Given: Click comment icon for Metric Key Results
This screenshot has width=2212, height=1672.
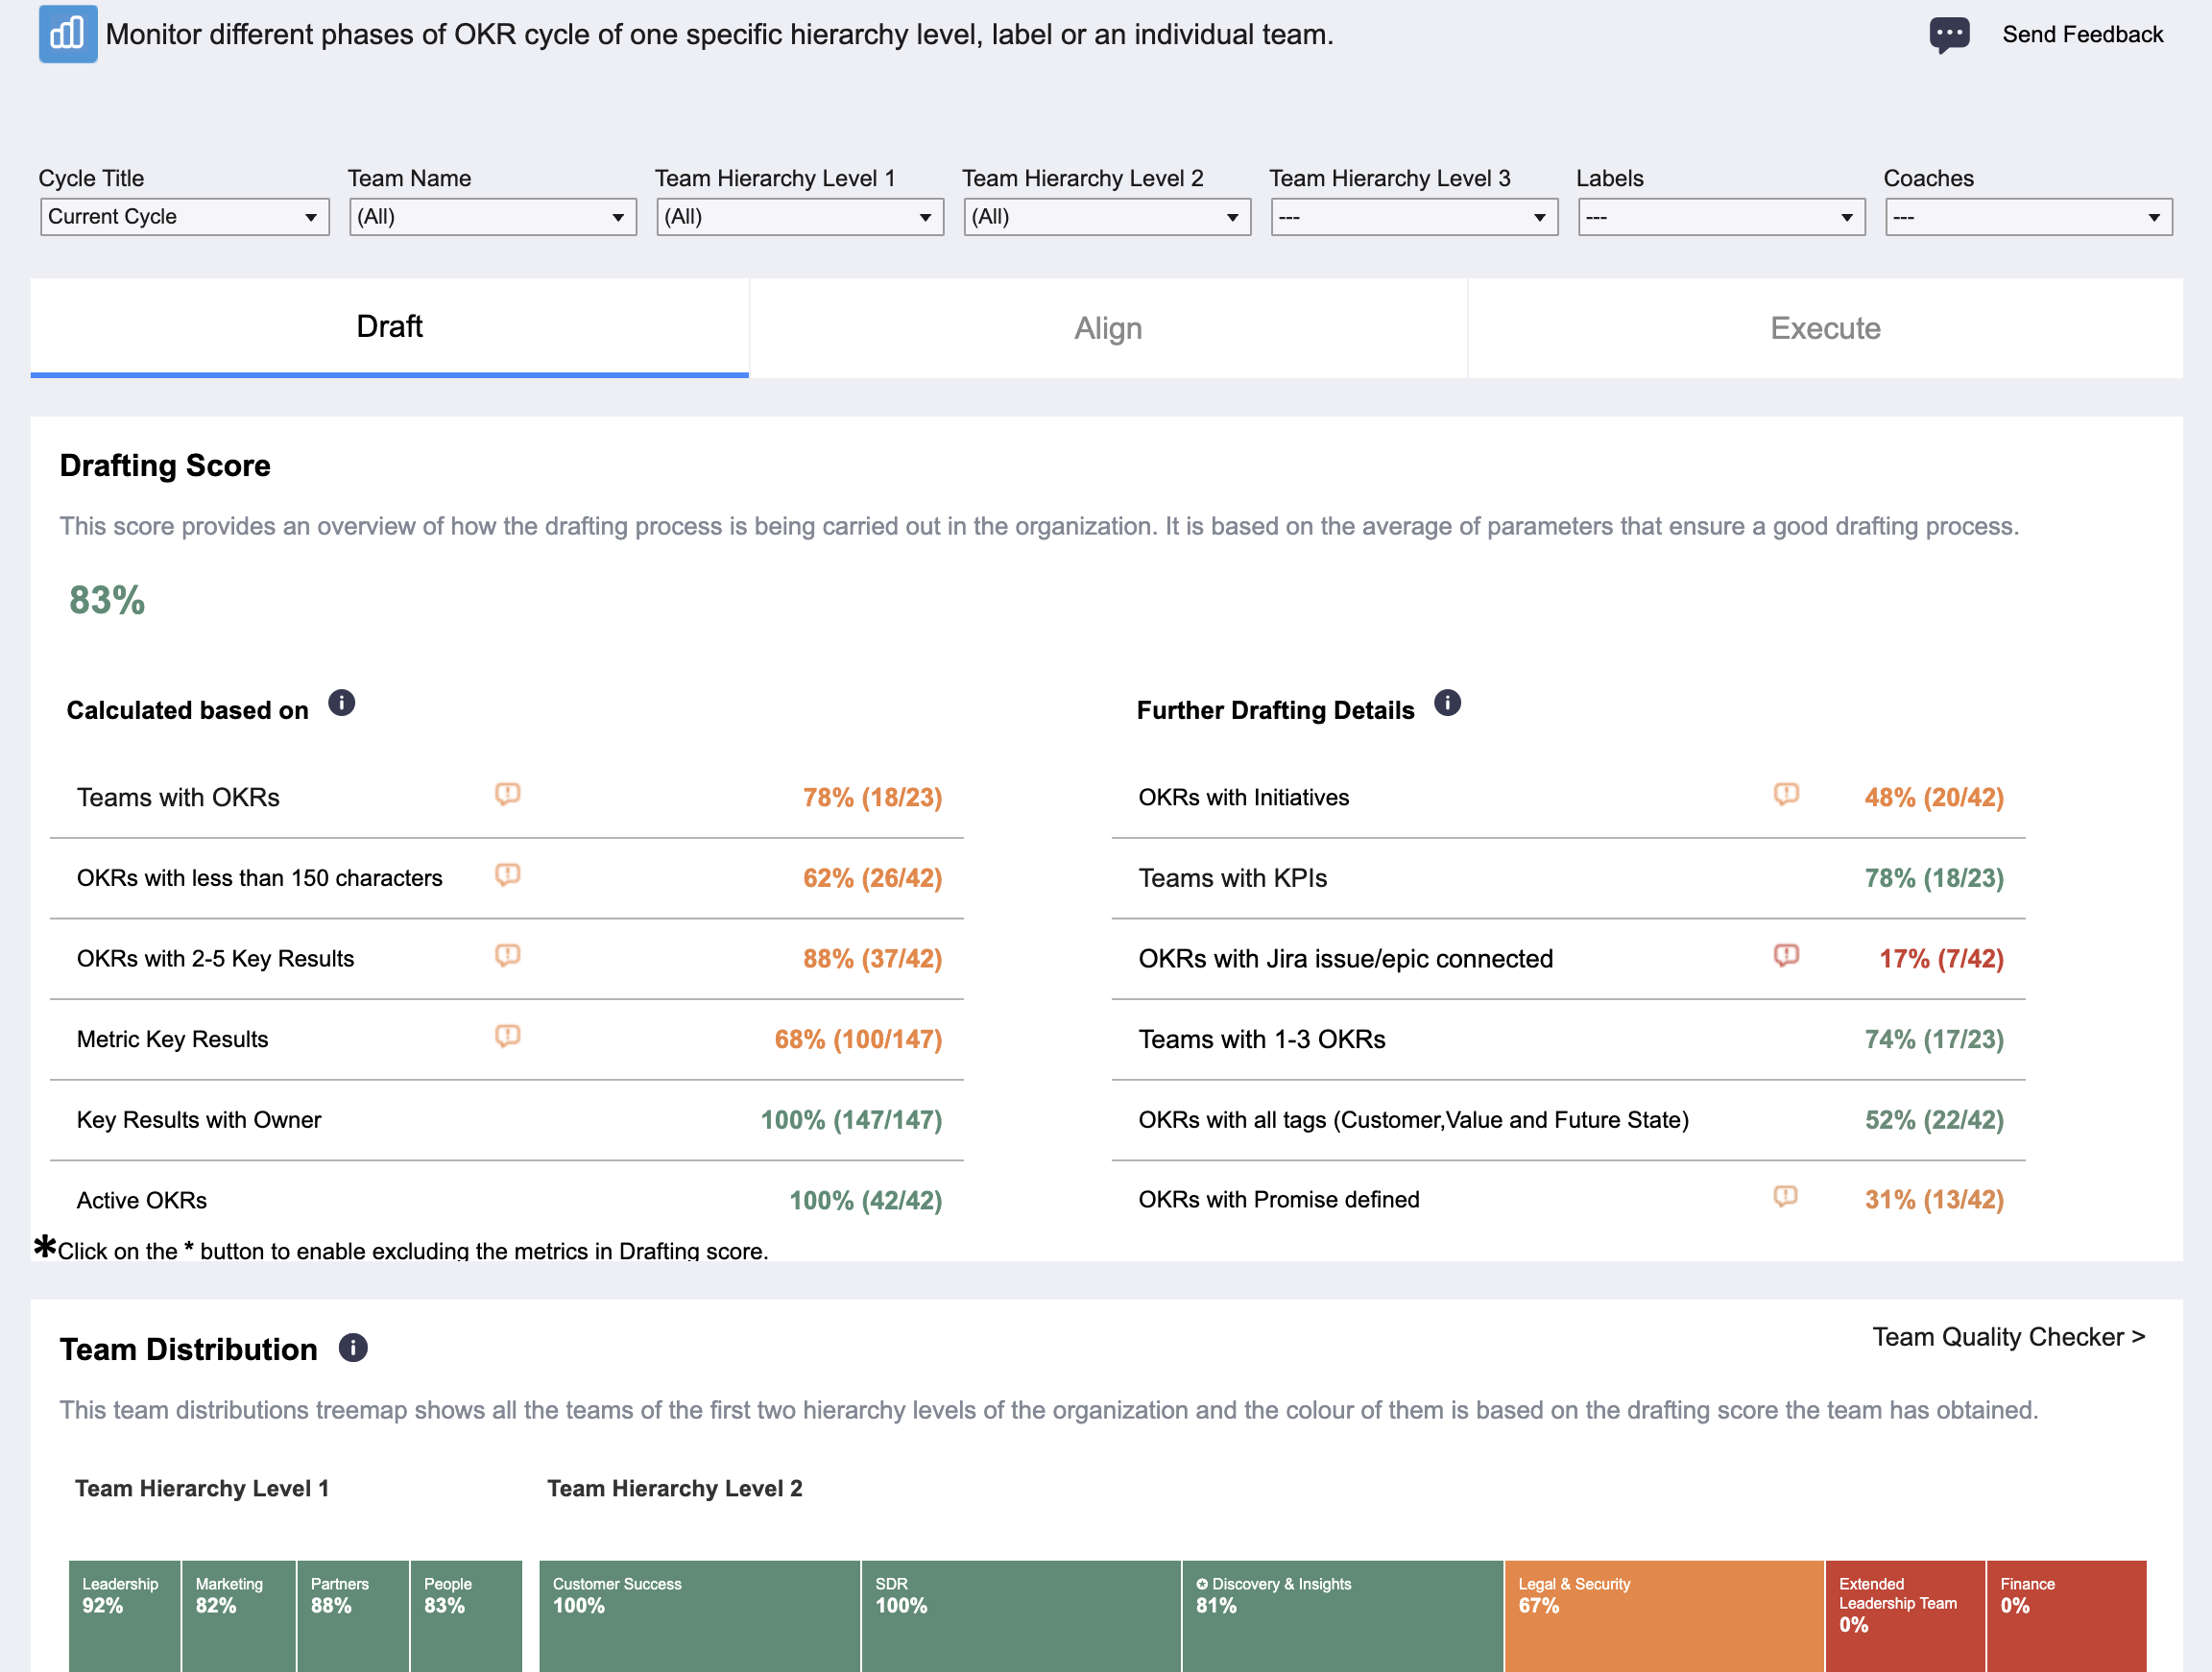Looking at the screenshot, I should (x=508, y=1036).
